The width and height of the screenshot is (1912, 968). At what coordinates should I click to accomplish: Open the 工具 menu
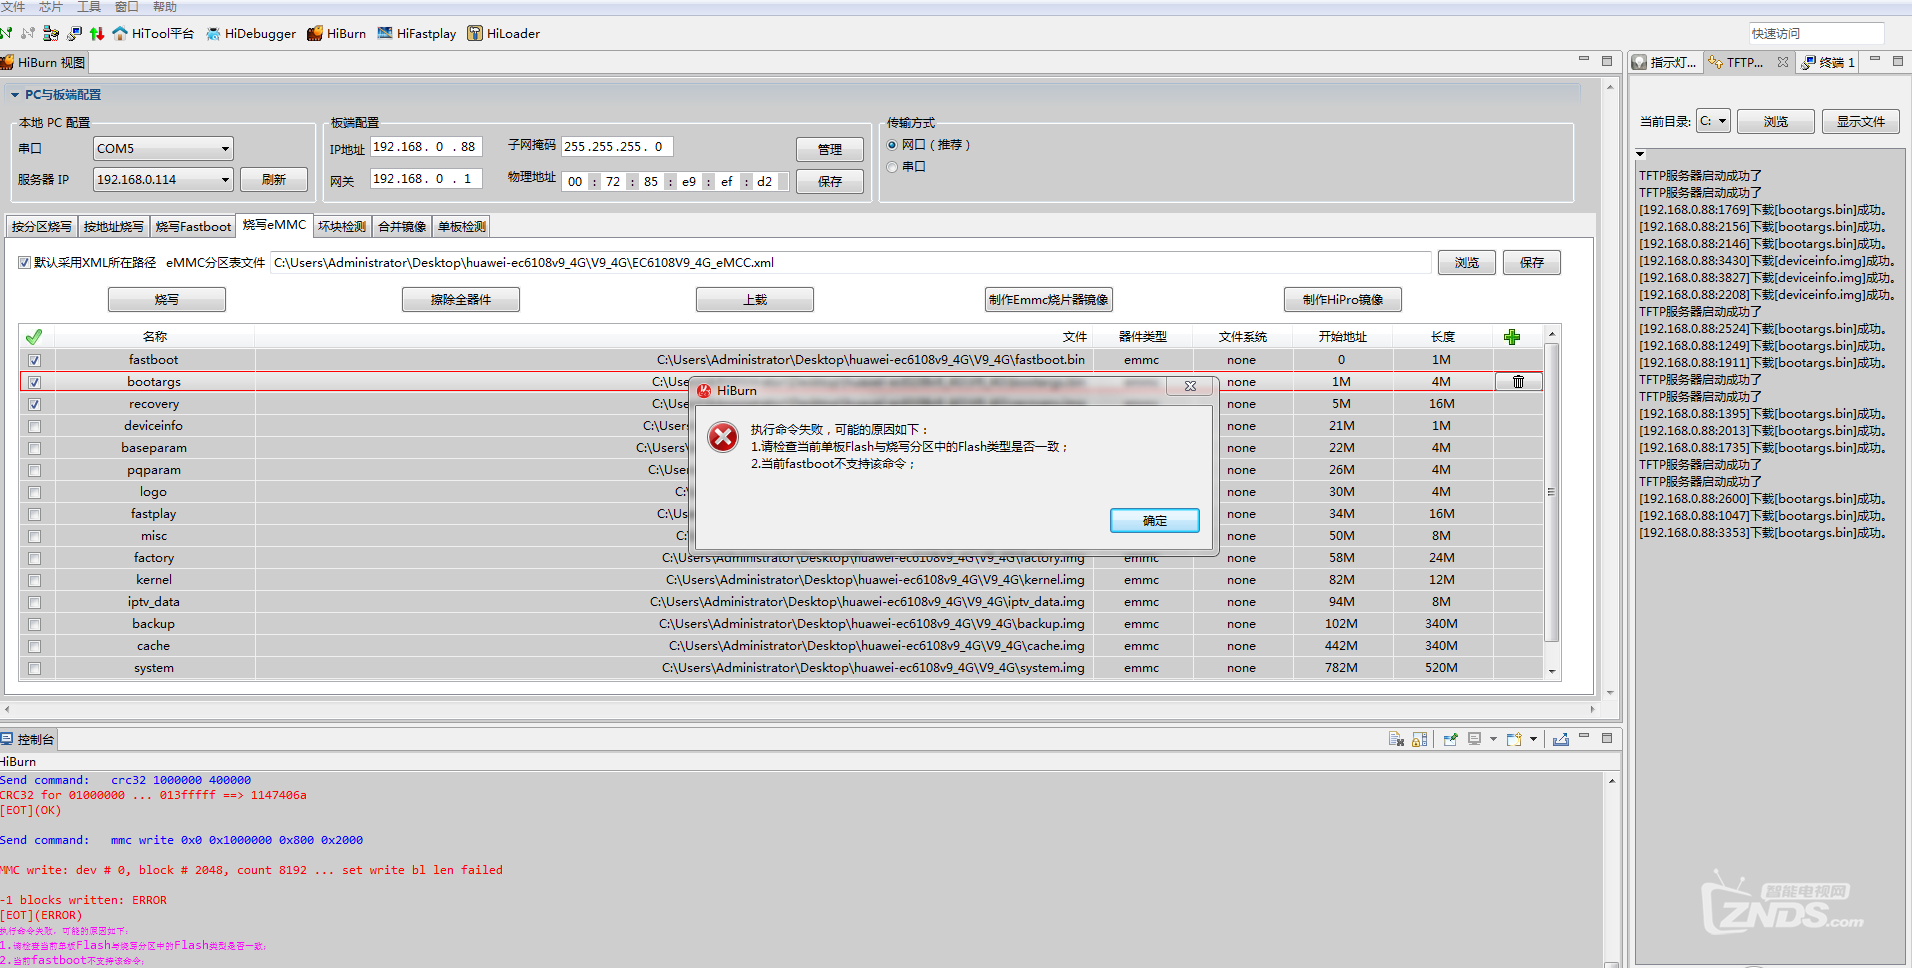pyautogui.click(x=89, y=7)
